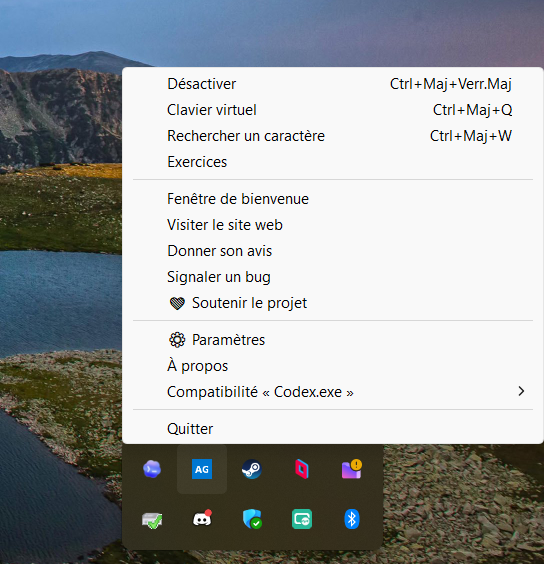
Task: Open the Steam tray icon
Action: [251, 469]
